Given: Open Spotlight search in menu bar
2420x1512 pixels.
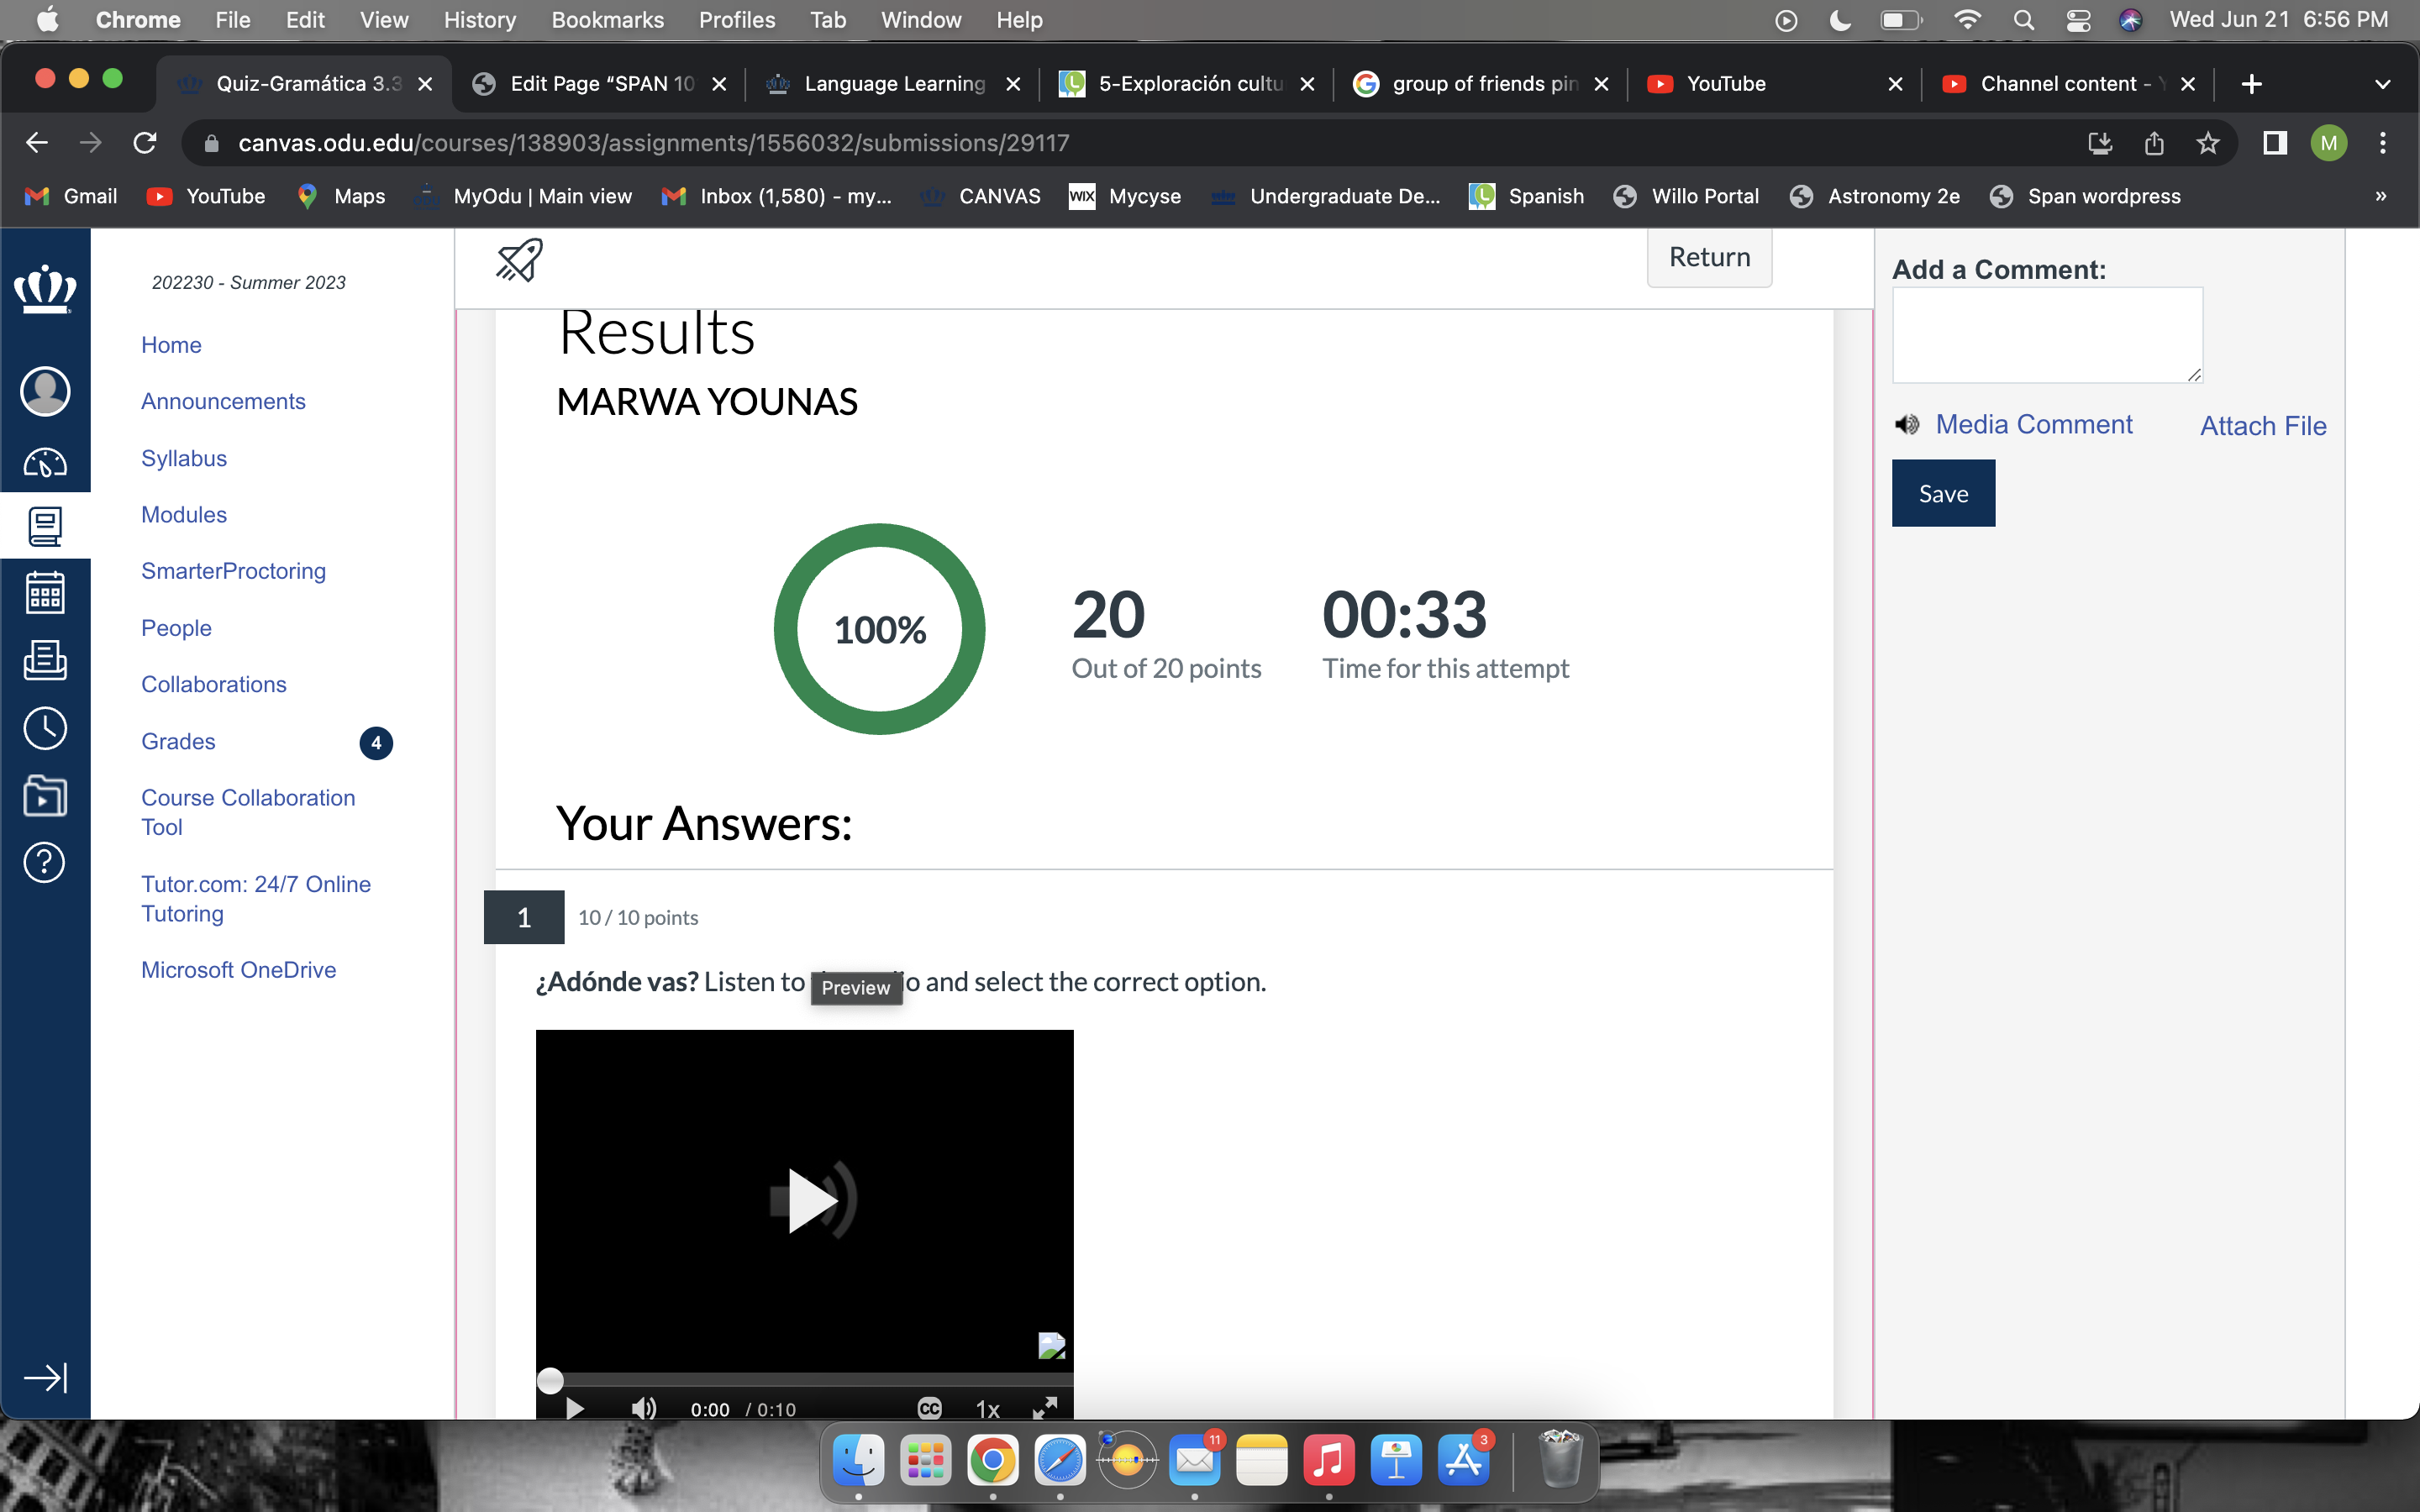Looking at the screenshot, I should click(2023, 20).
